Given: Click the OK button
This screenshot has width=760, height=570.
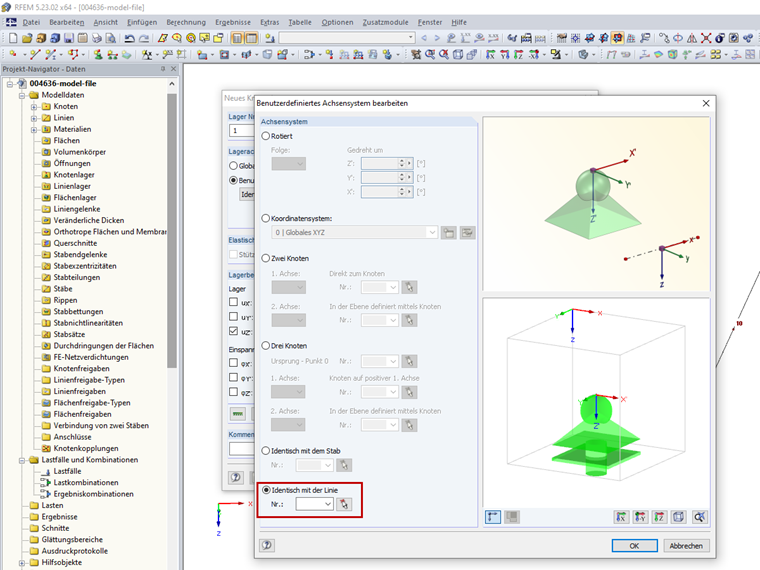Looking at the screenshot, I should 634,545.
